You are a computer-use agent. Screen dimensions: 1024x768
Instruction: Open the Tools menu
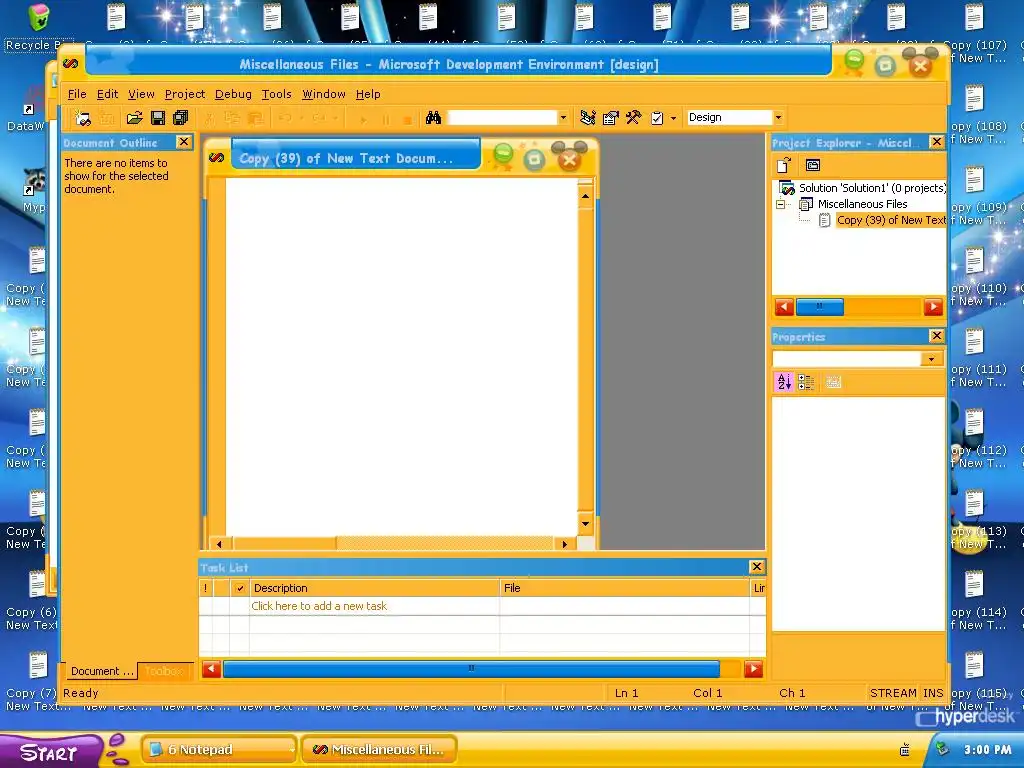276,94
